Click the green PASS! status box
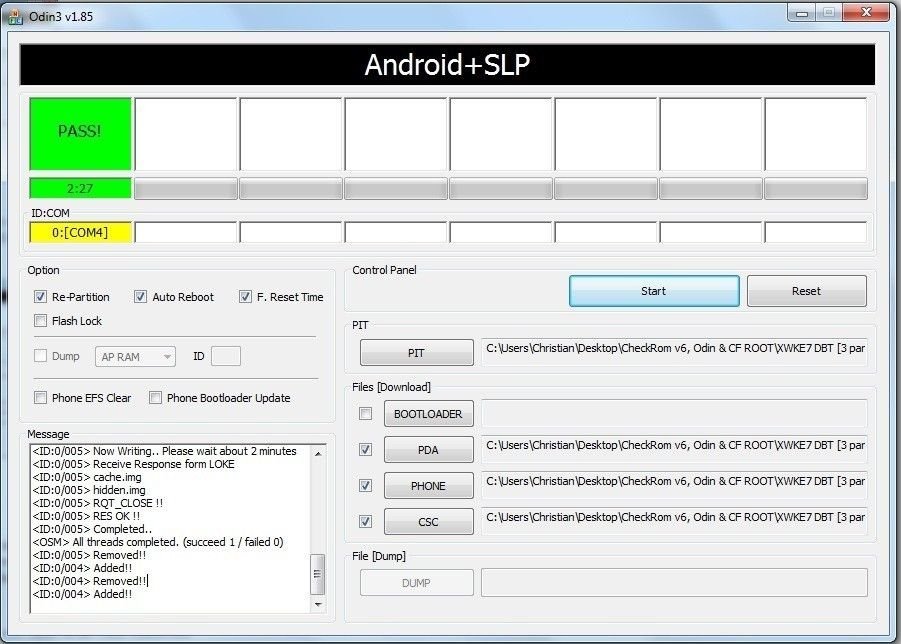Viewport: 901px width, 644px height. coord(80,133)
